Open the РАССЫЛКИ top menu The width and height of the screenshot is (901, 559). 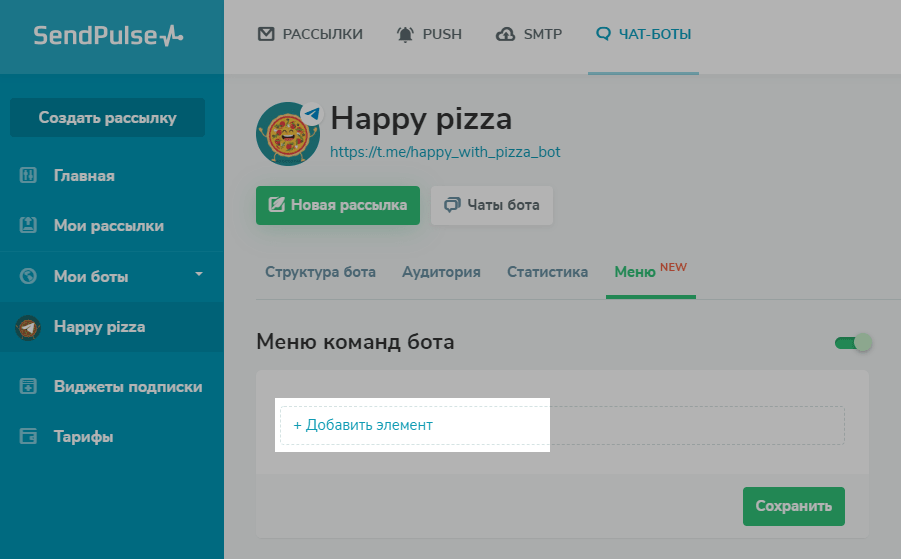pos(310,34)
